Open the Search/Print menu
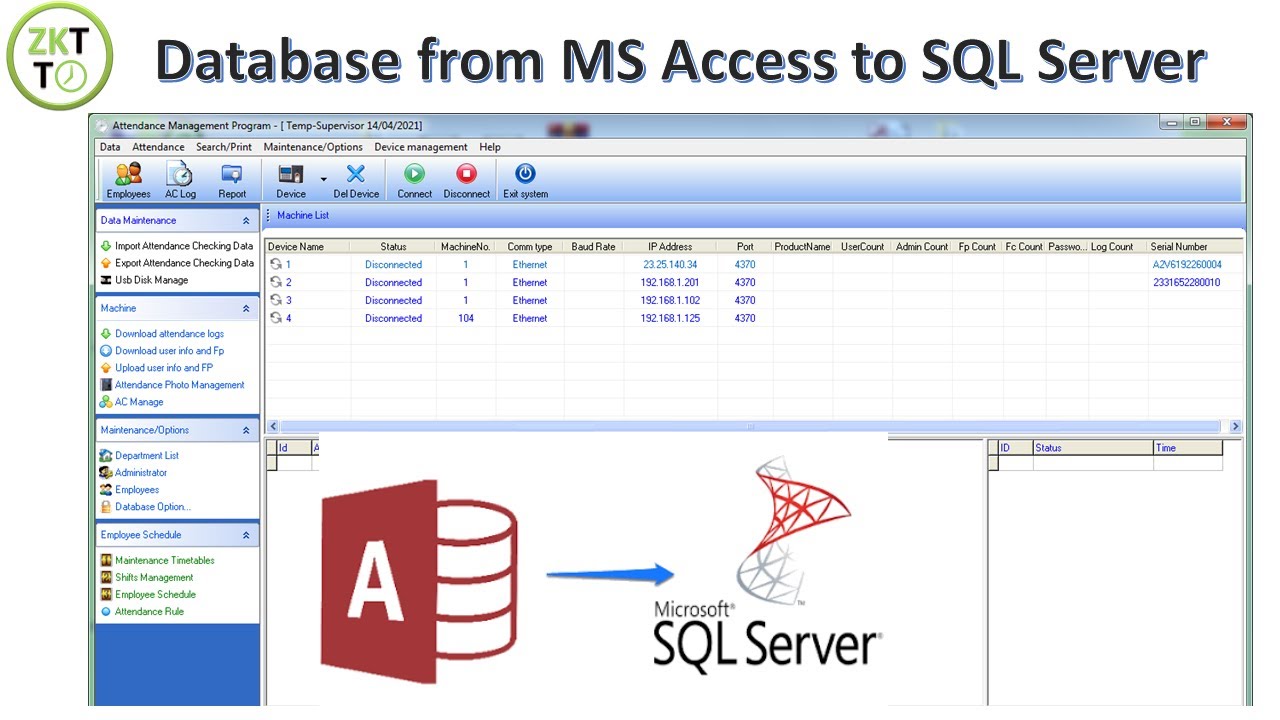This screenshot has width=1280, height=720. click(224, 147)
